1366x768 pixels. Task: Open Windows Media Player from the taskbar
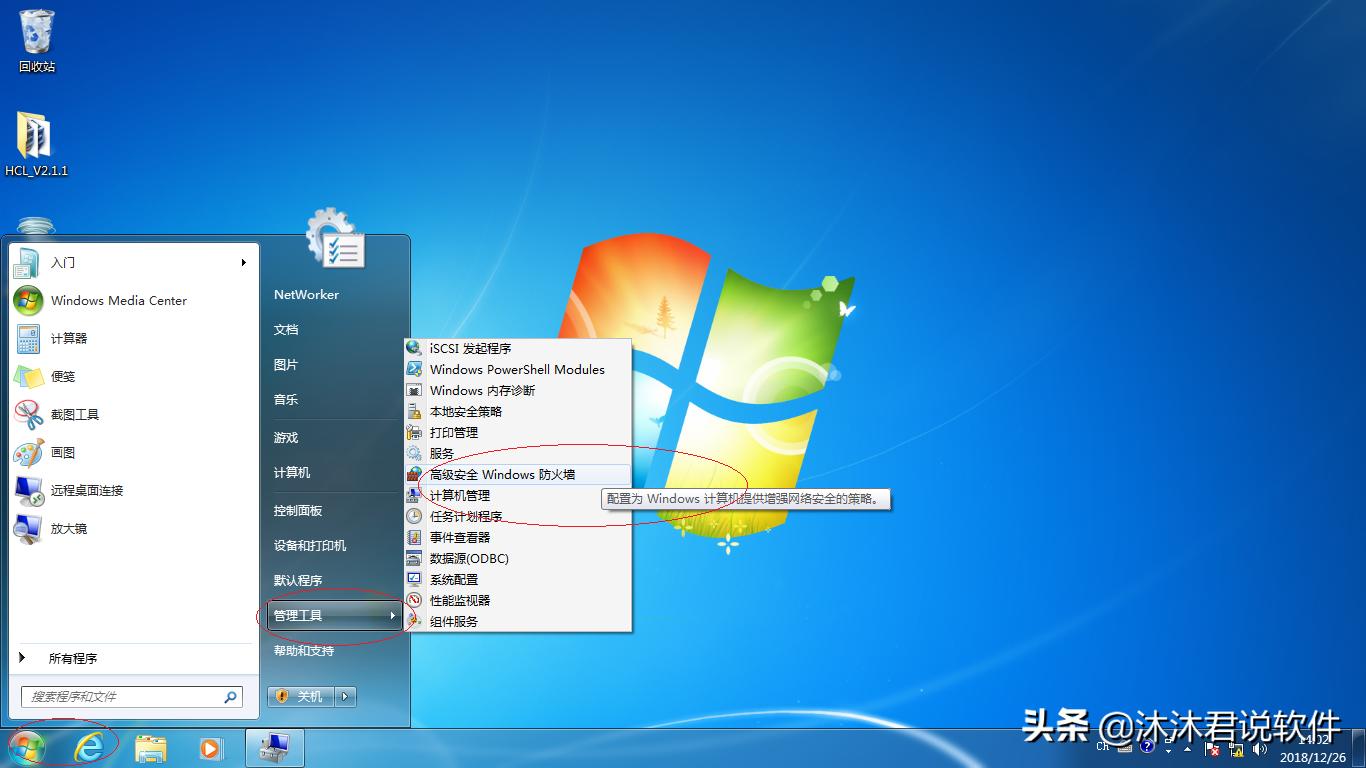211,747
